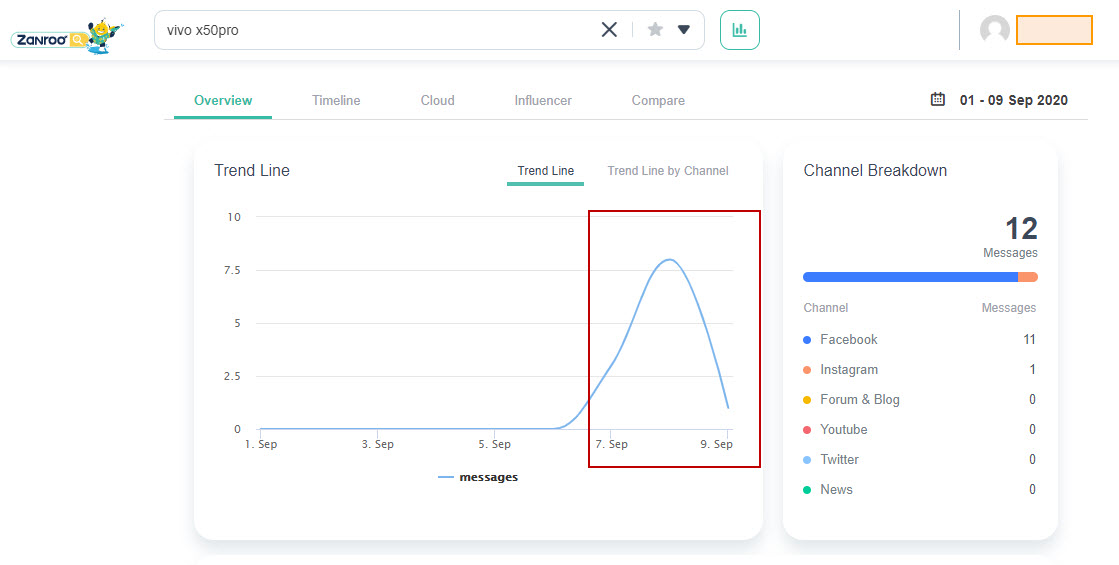
Task: Click the 3. Sep axis label
Action: 378,444
